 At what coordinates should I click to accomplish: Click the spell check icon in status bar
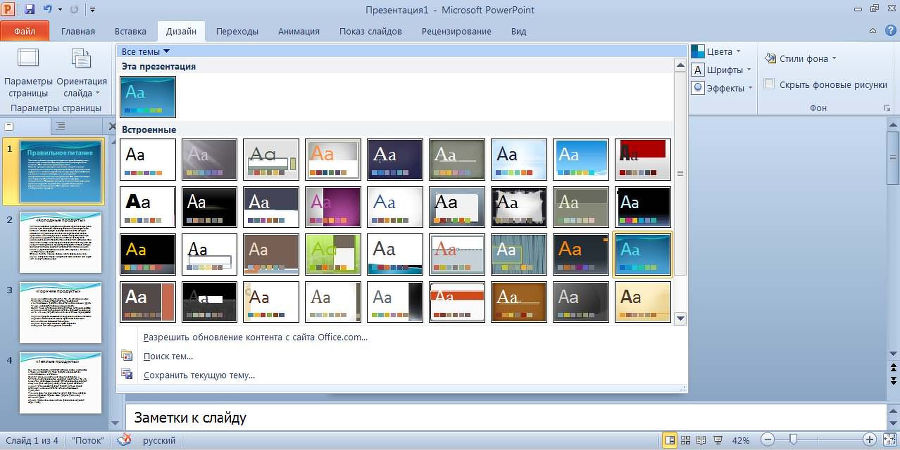point(125,440)
